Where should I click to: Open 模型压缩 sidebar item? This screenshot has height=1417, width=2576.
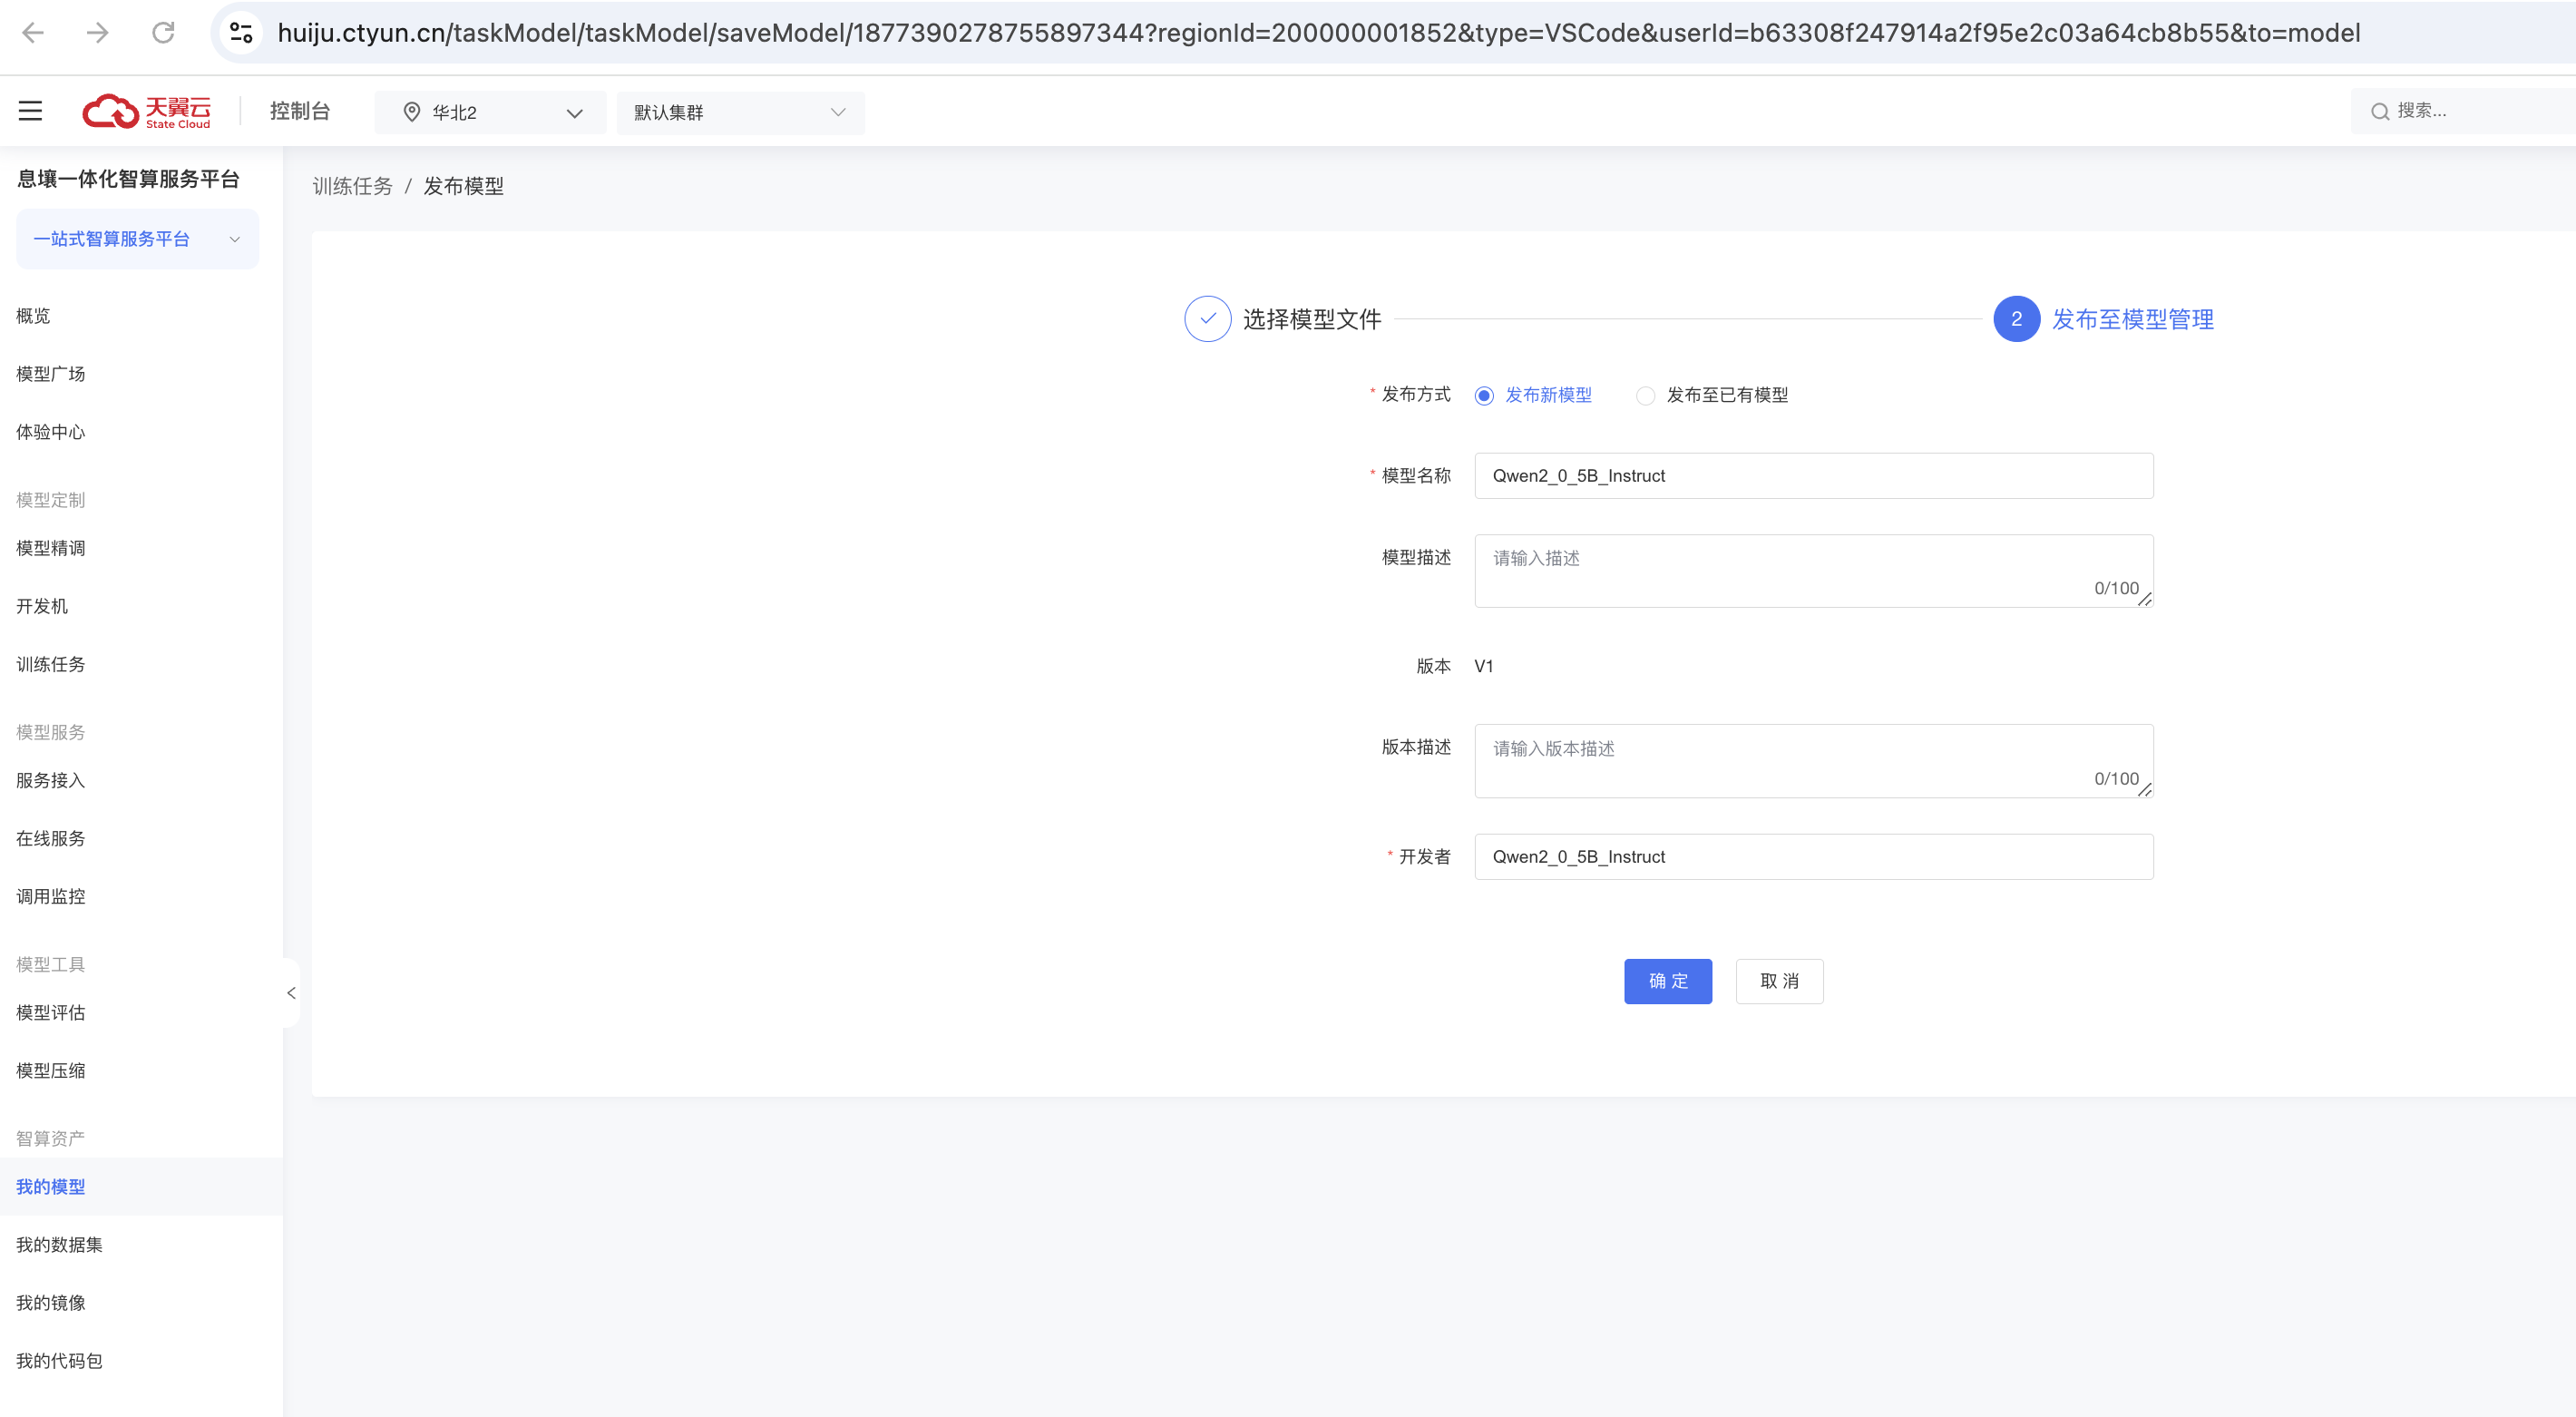(51, 1070)
